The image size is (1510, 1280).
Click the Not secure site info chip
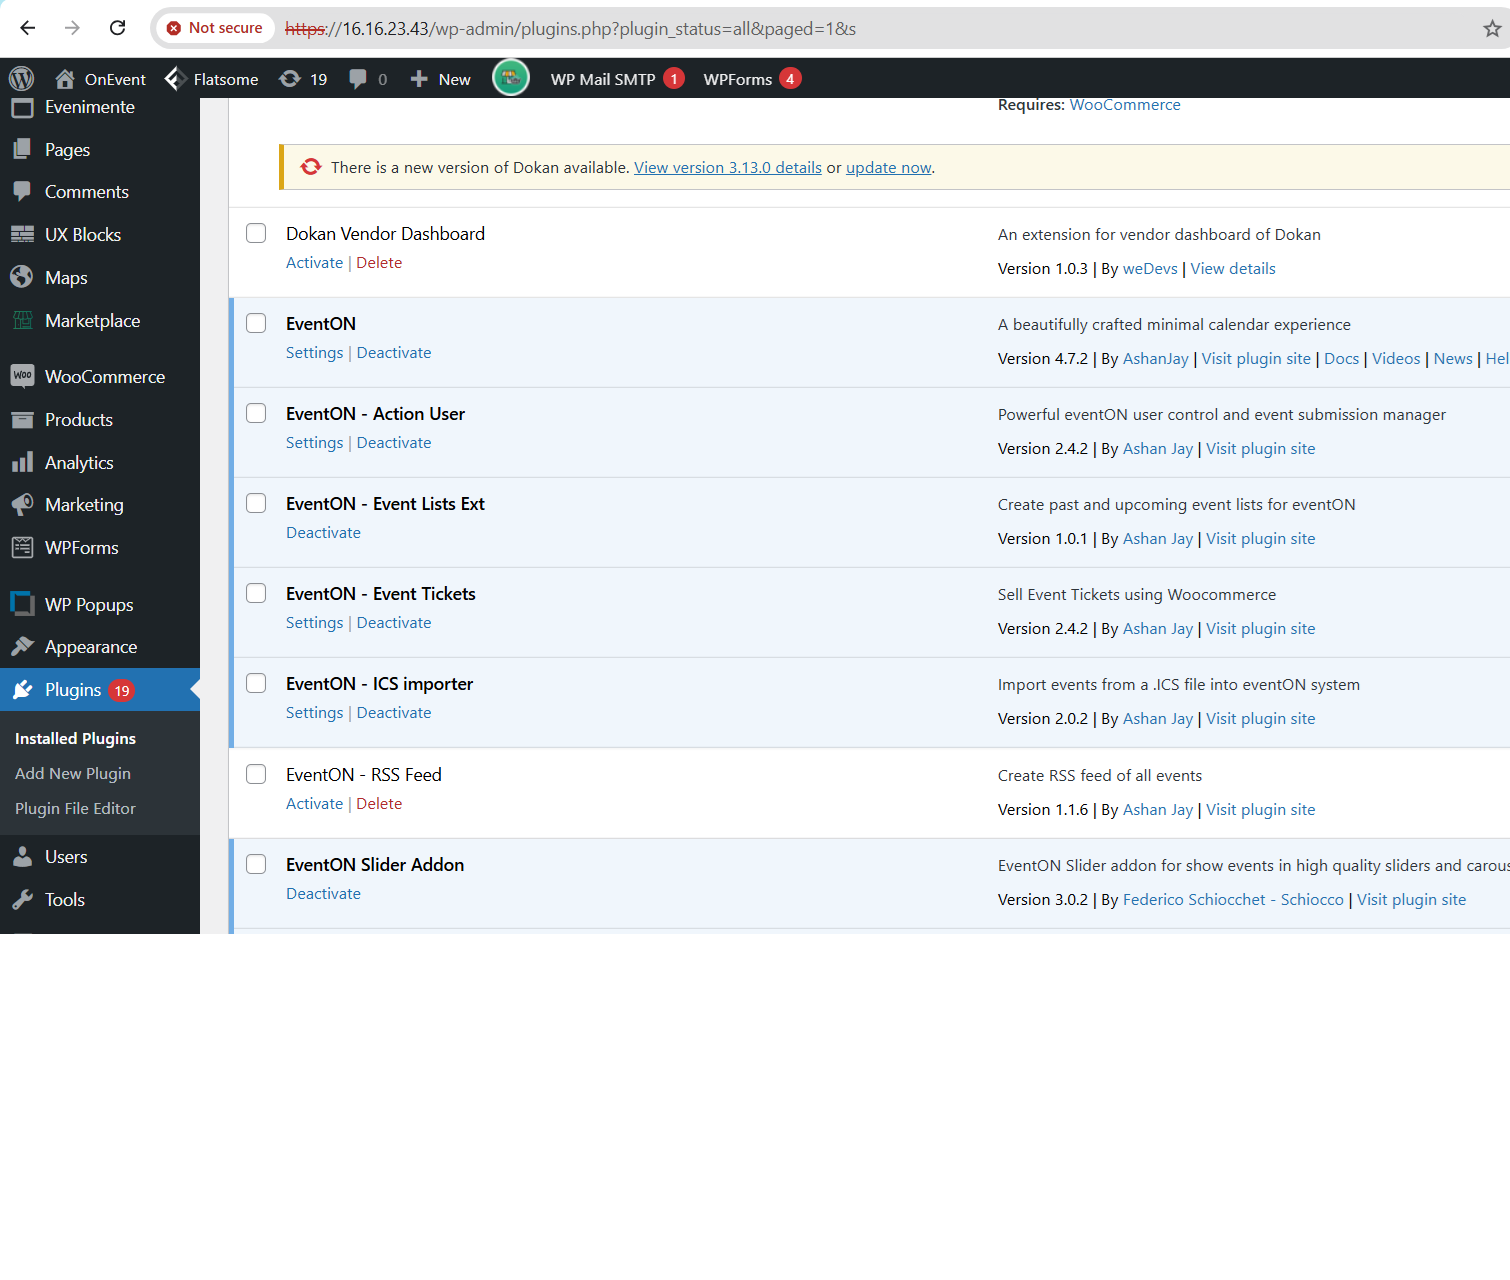[215, 28]
